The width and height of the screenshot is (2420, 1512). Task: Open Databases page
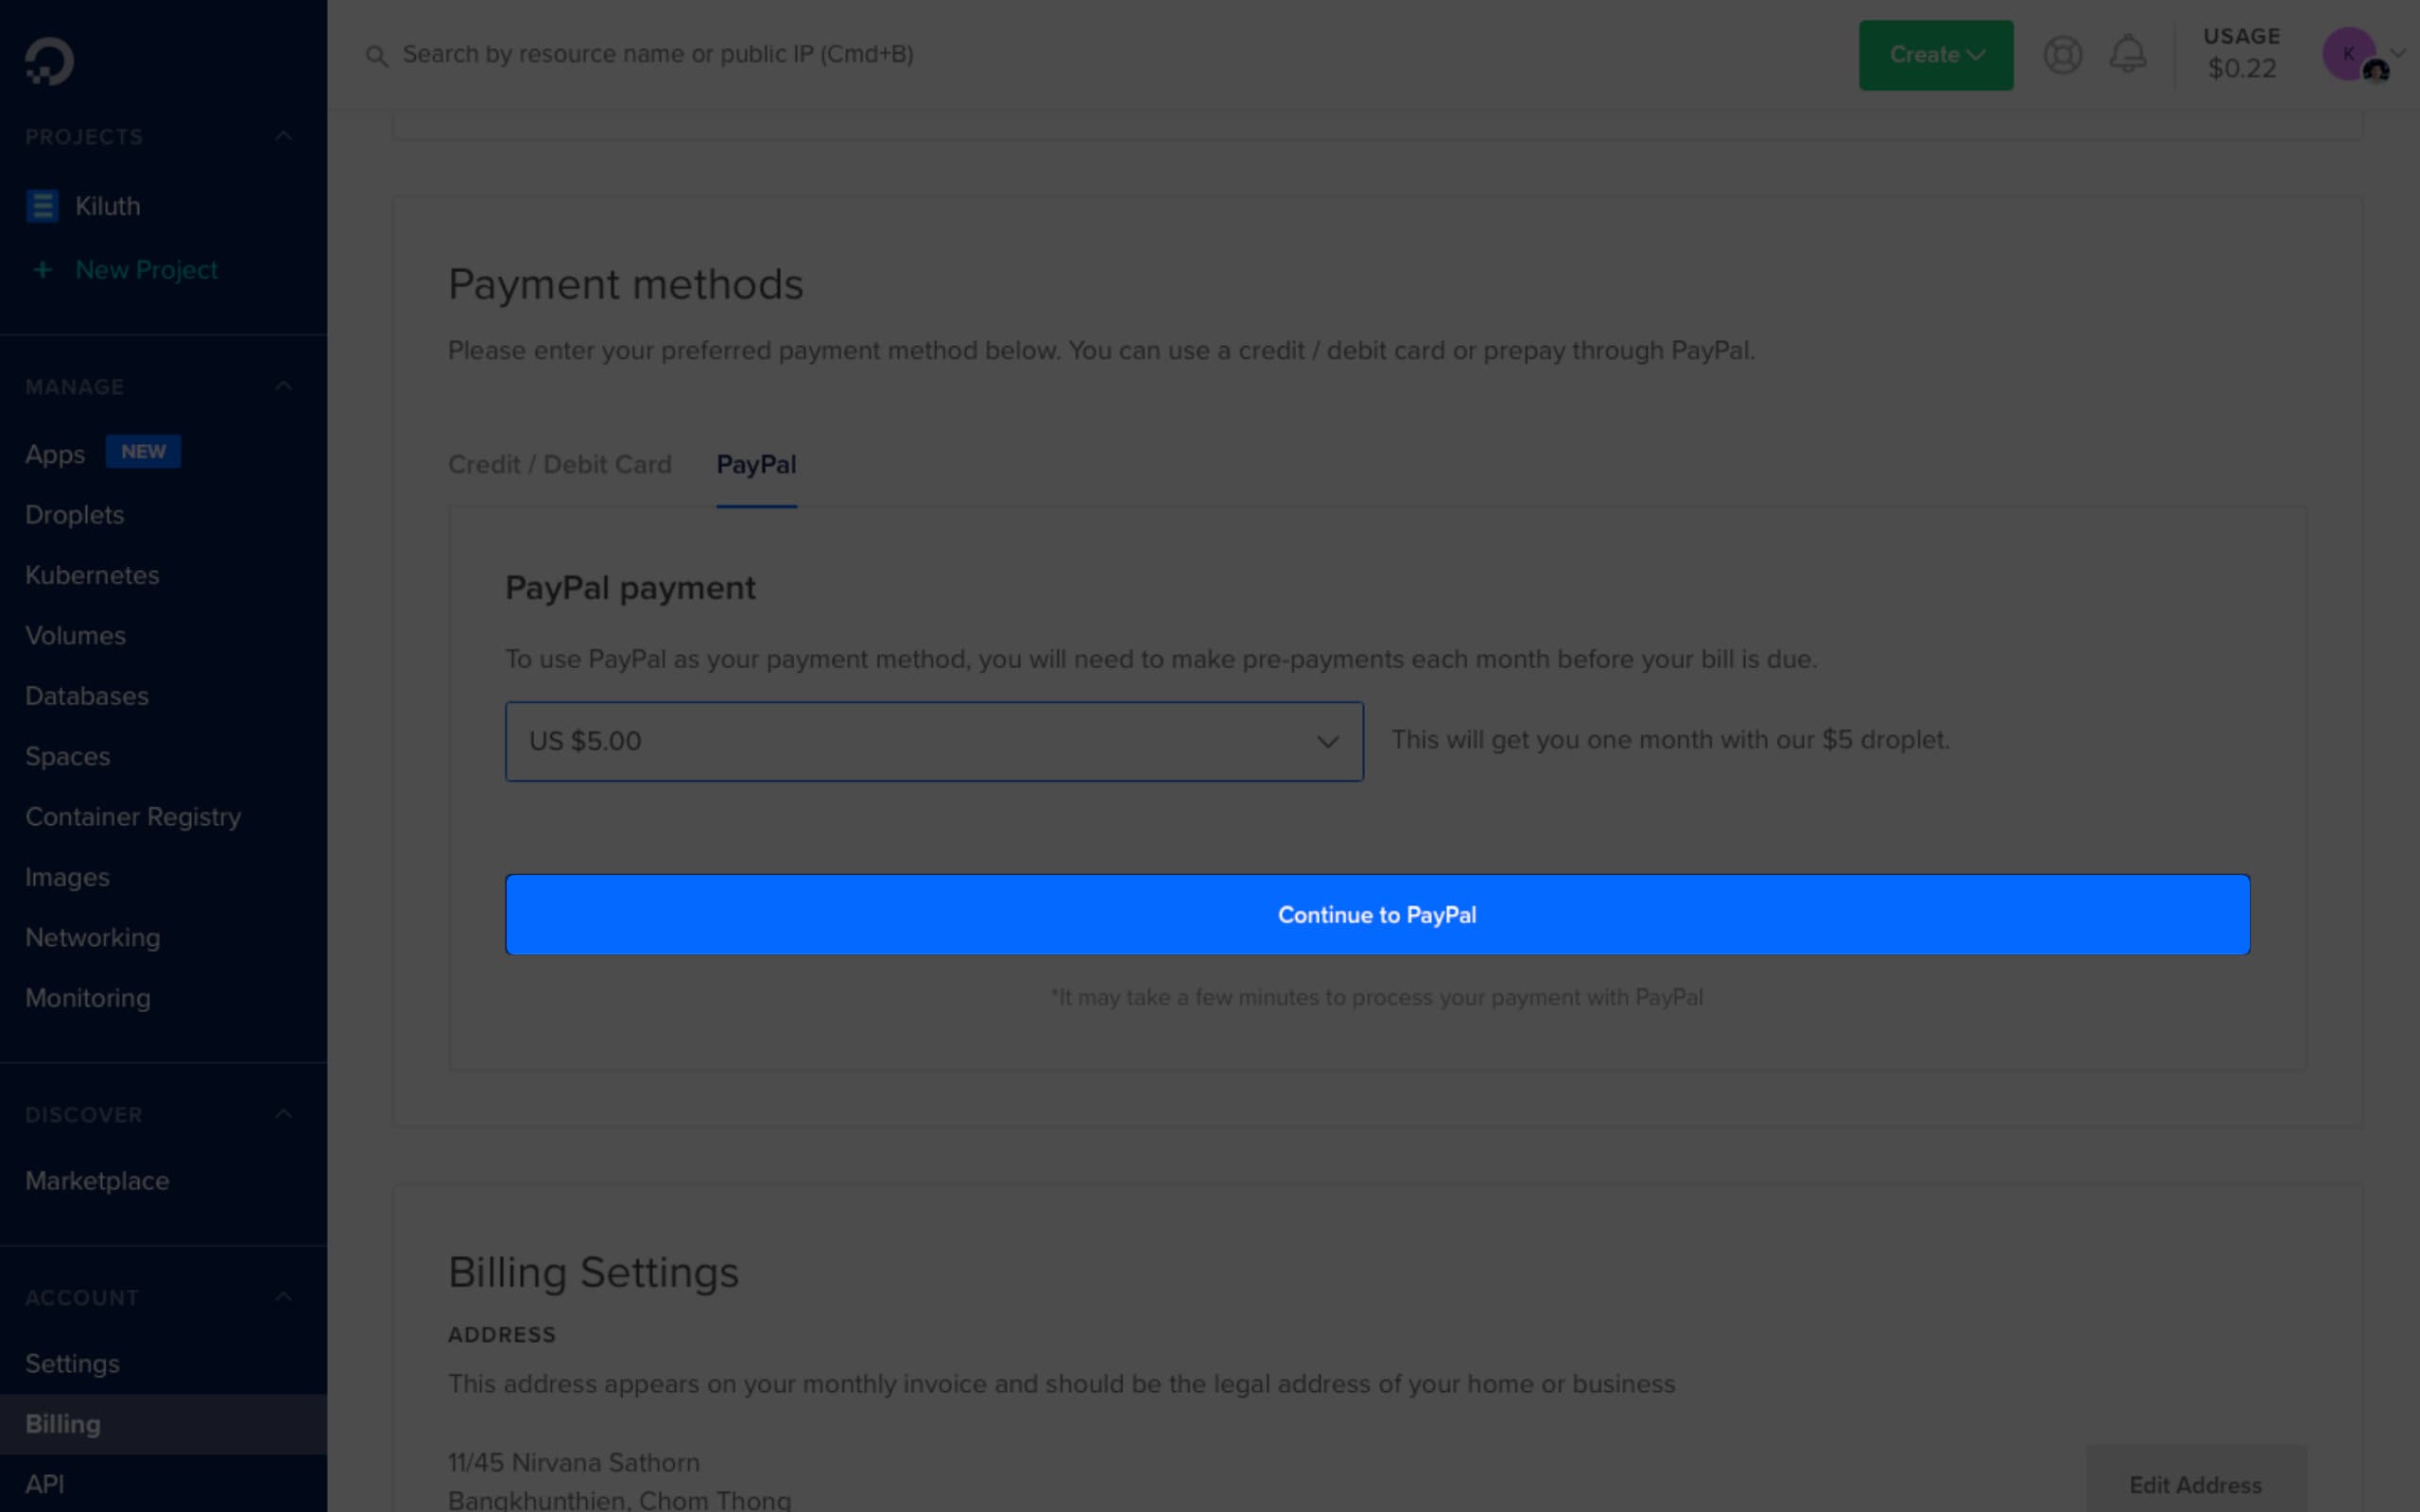pyautogui.click(x=87, y=696)
